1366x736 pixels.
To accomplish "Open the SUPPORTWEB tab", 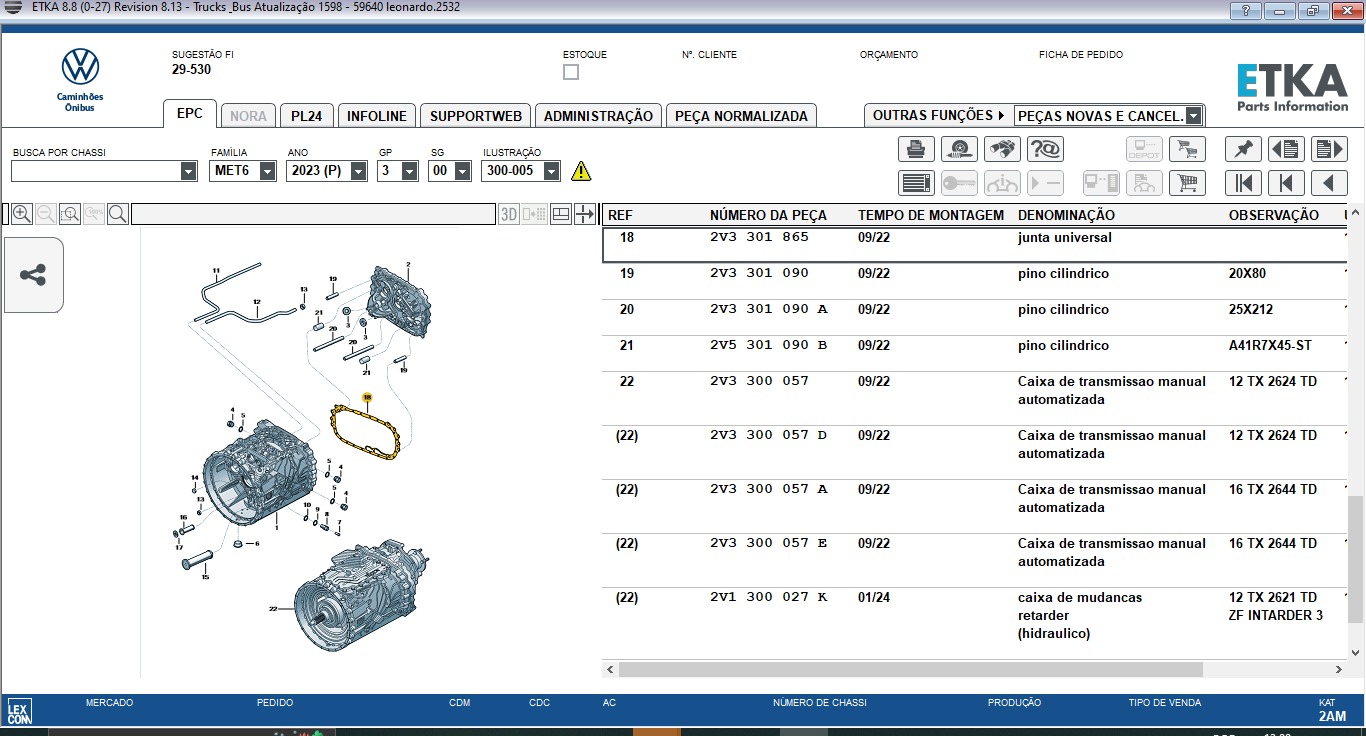I will pyautogui.click(x=476, y=116).
